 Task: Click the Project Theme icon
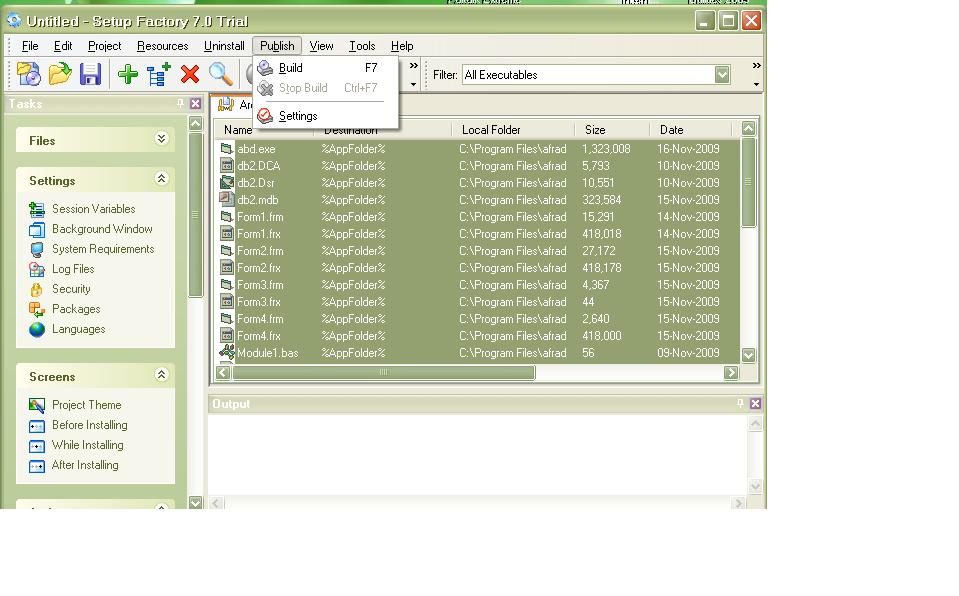[37, 405]
